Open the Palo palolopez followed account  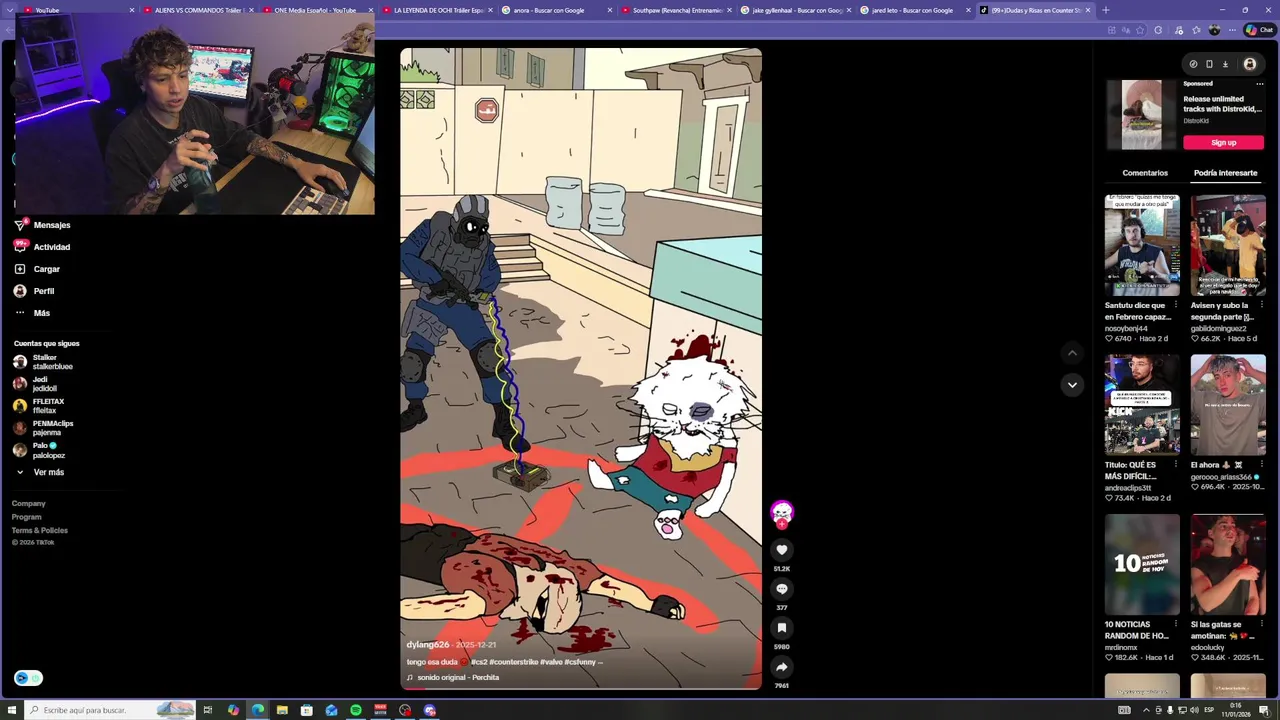tap(38, 450)
